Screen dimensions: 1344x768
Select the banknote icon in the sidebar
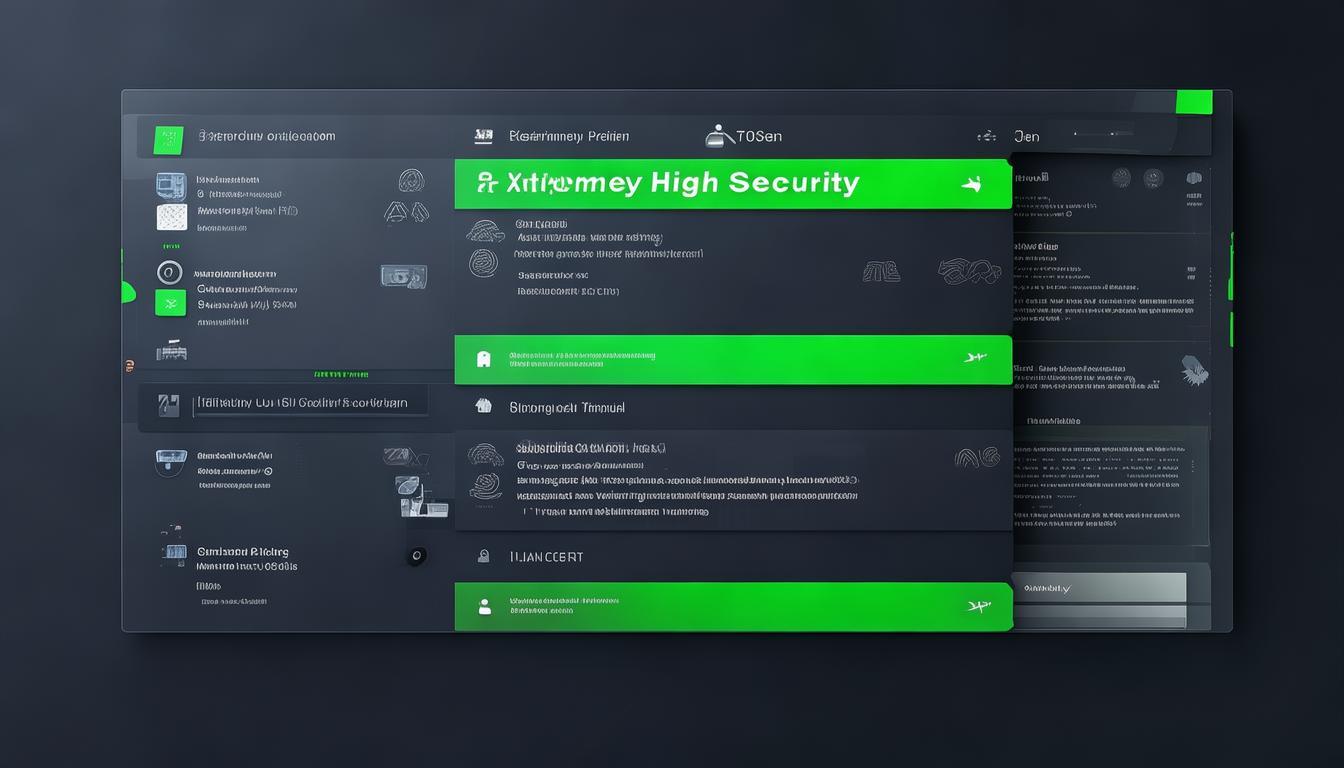[x=403, y=275]
